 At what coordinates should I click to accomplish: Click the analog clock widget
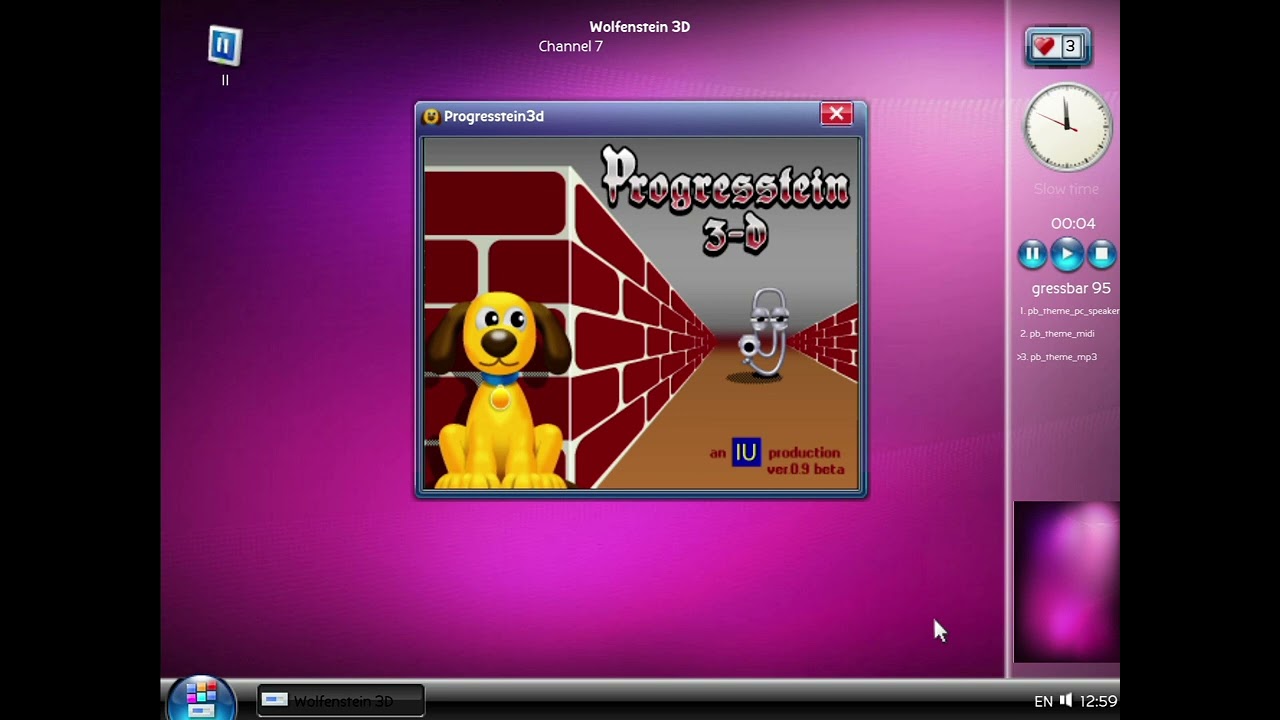(x=1067, y=127)
